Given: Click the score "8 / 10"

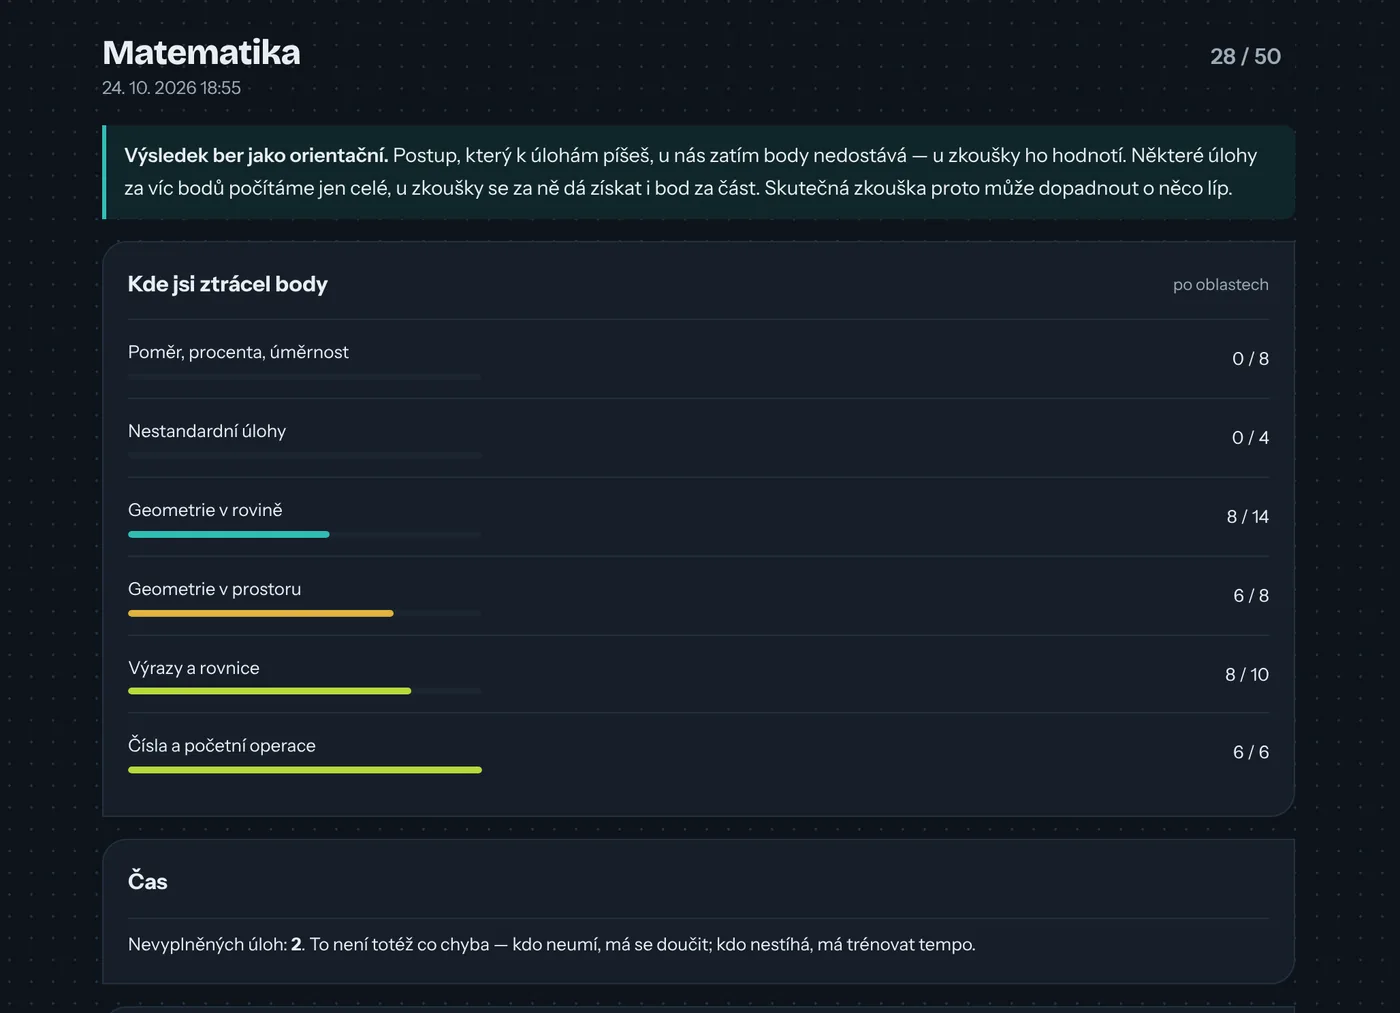Looking at the screenshot, I should coord(1247,675).
